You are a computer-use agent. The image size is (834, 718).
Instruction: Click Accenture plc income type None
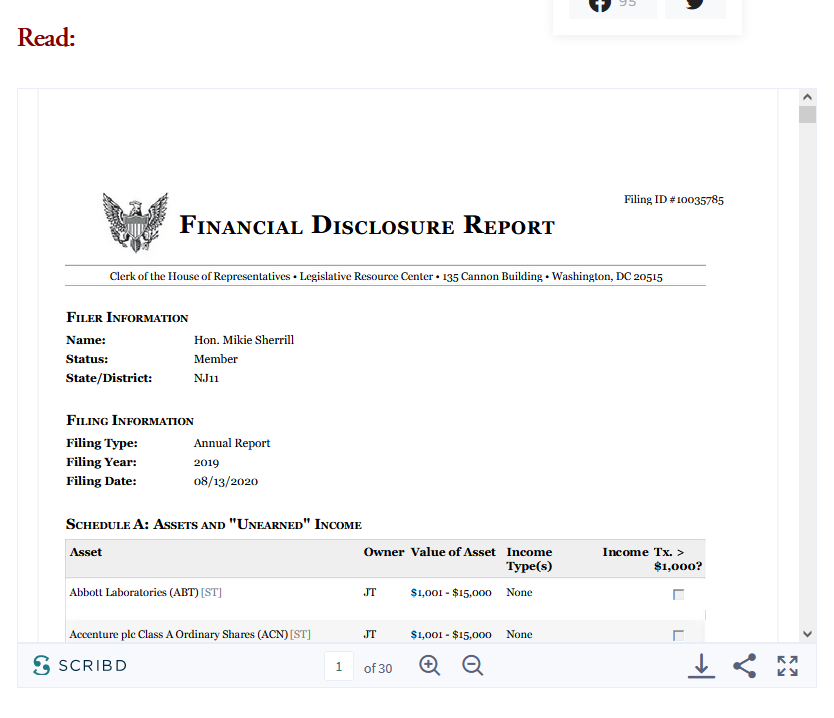519,634
